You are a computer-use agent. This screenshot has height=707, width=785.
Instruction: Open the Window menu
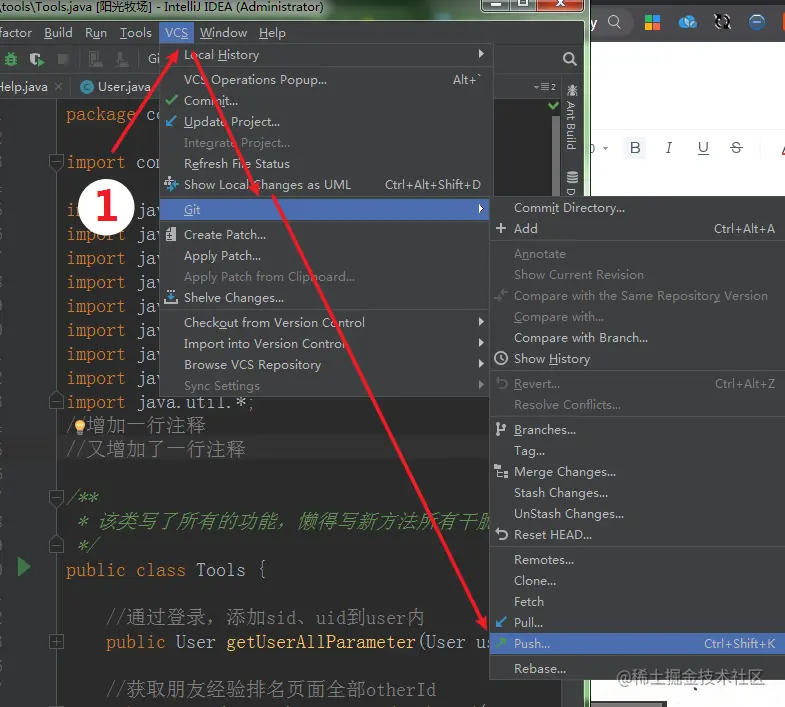(223, 33)
